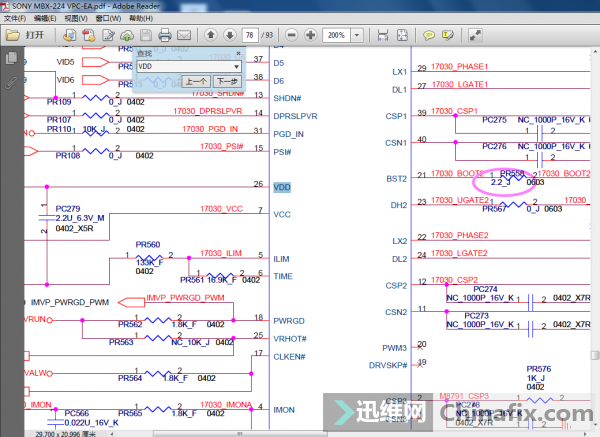
Task: Open the attachments paperclip panel icon
Action: coord(11,82)
